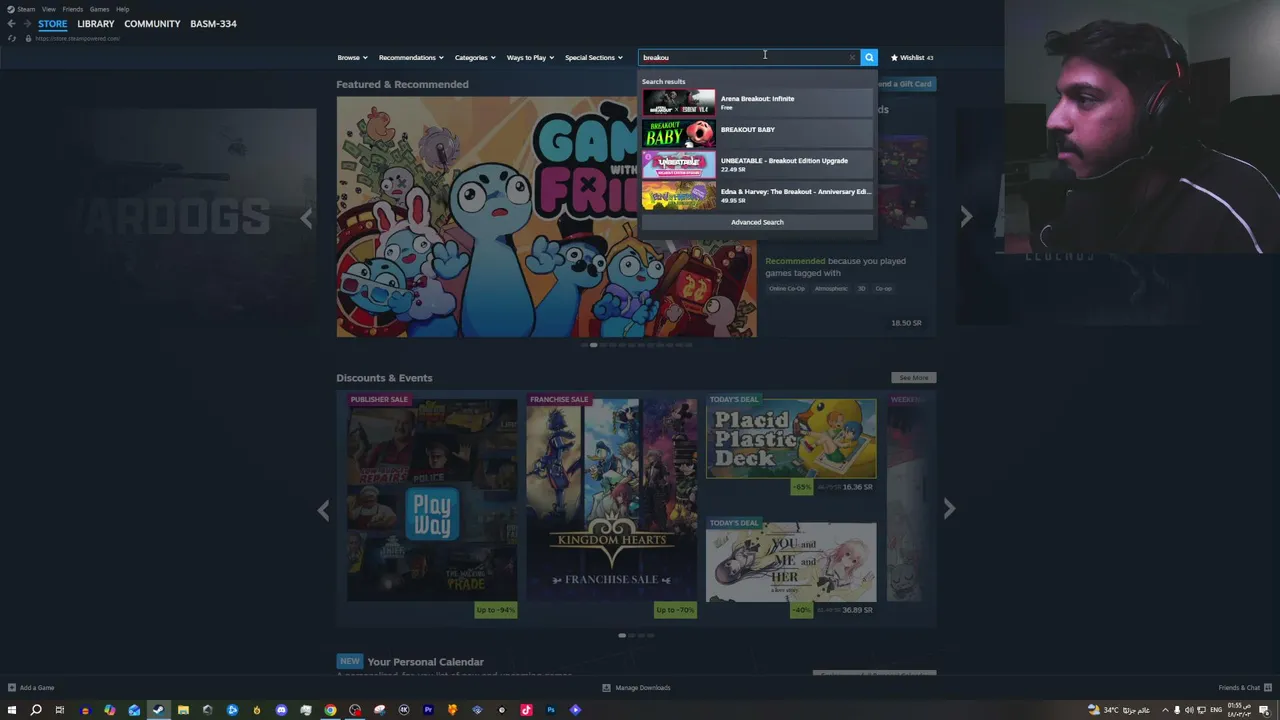Go to previous featured carousel item
Image resolution: width=1280 pixels, height=720 pixels.
(306, 217)
